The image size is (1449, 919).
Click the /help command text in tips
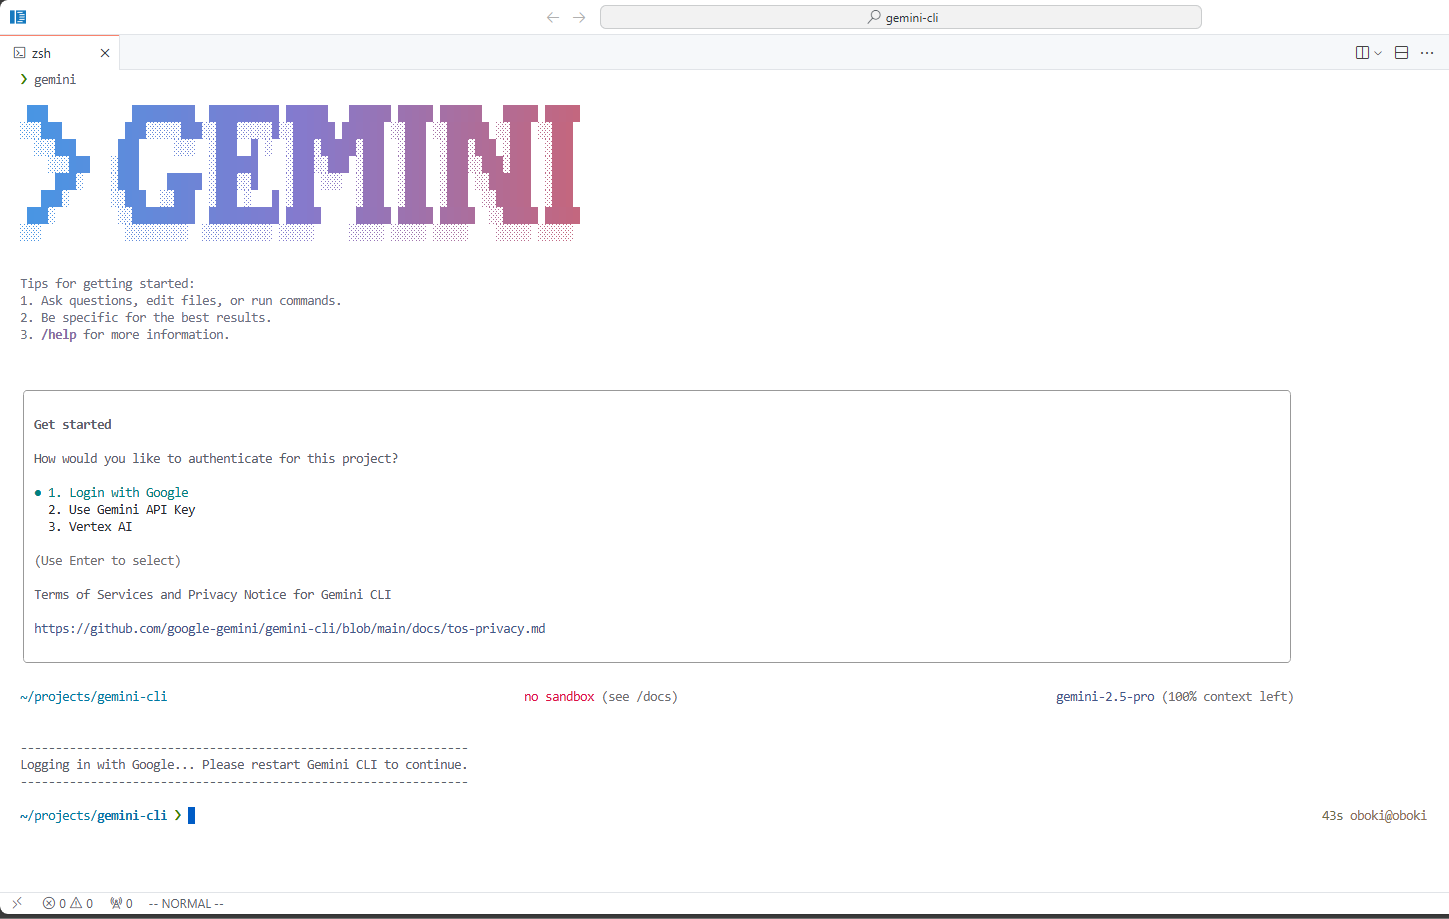[x=59, y=334]
